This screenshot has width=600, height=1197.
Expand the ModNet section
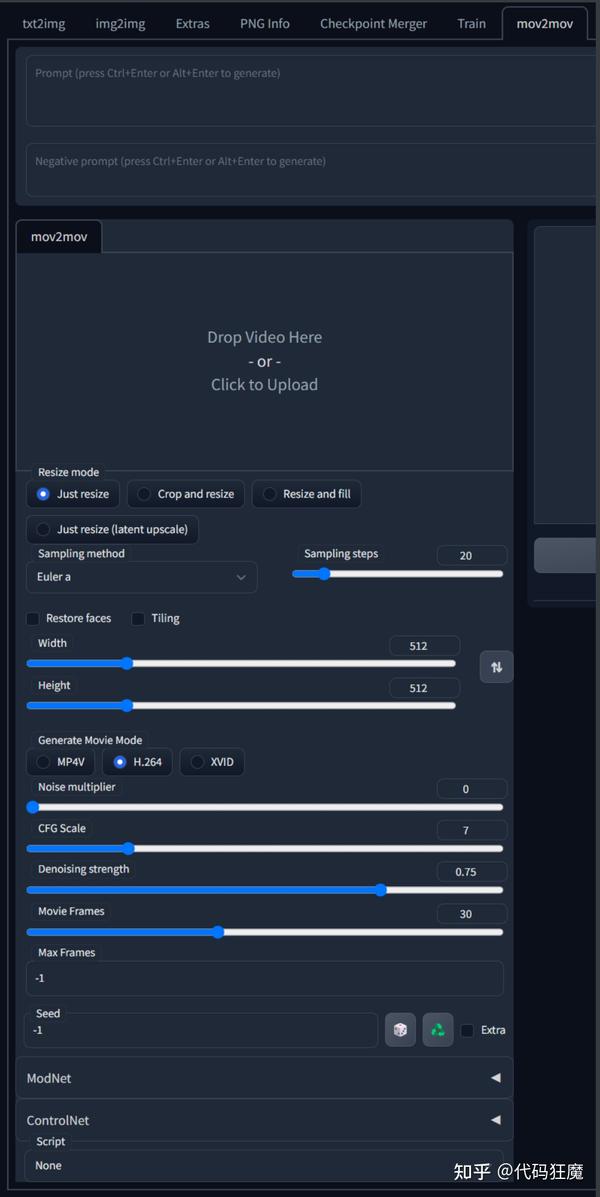pos(264,1078)
